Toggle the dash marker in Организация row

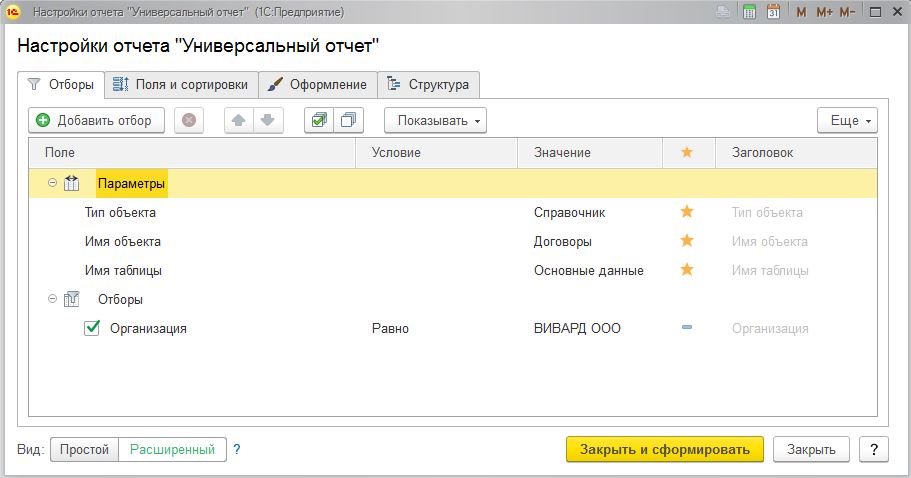click(x=687, y=328)
